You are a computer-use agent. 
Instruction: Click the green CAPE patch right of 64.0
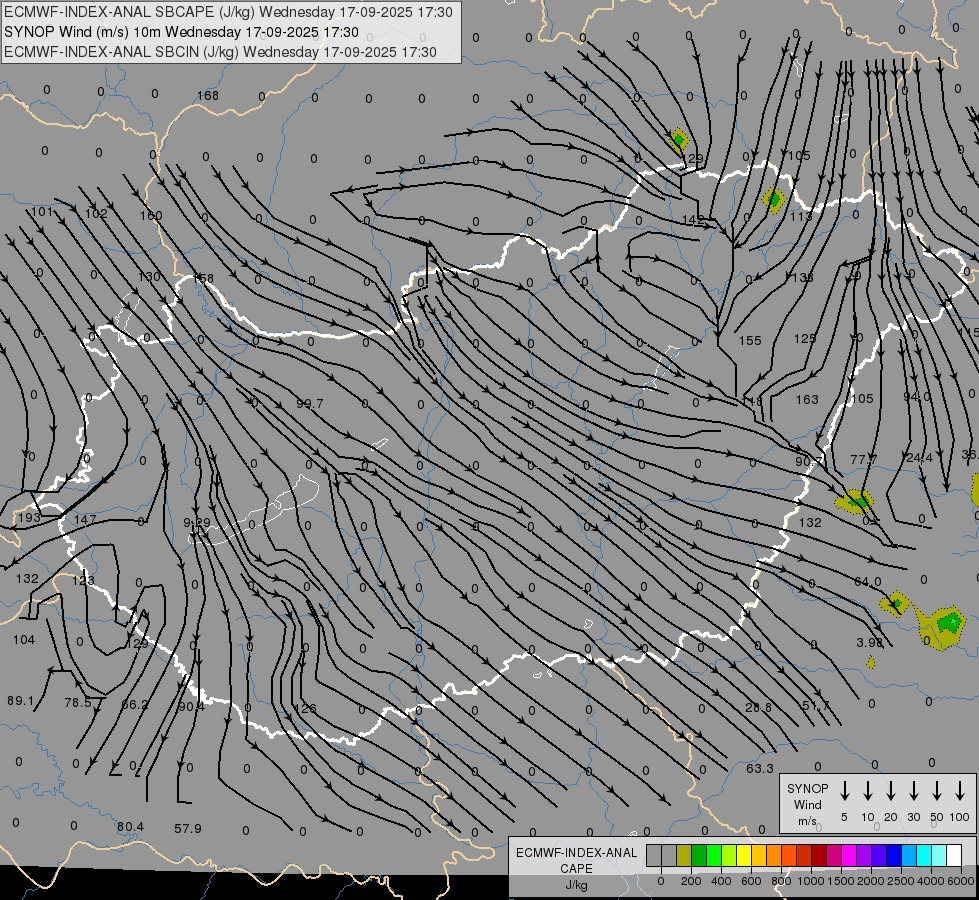[896, 603]
